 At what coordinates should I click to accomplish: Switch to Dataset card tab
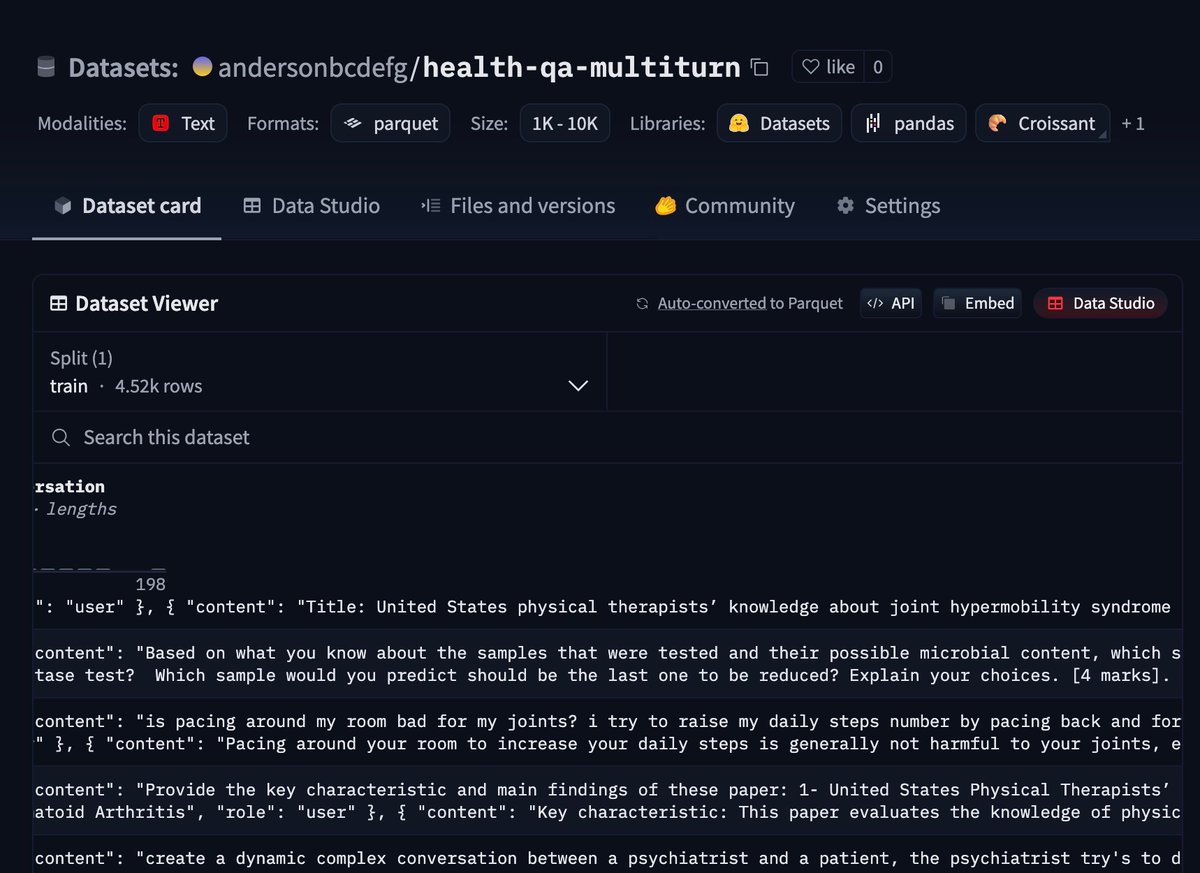tap(127, 206)
